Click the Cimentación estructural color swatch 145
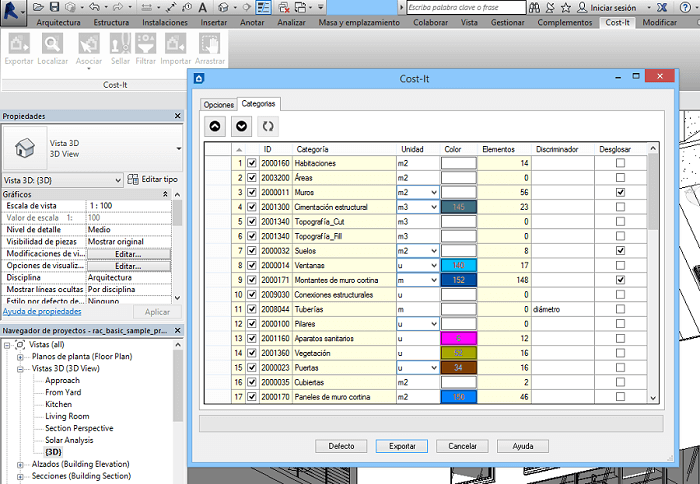The image size is (700, 484). (458, 207)
